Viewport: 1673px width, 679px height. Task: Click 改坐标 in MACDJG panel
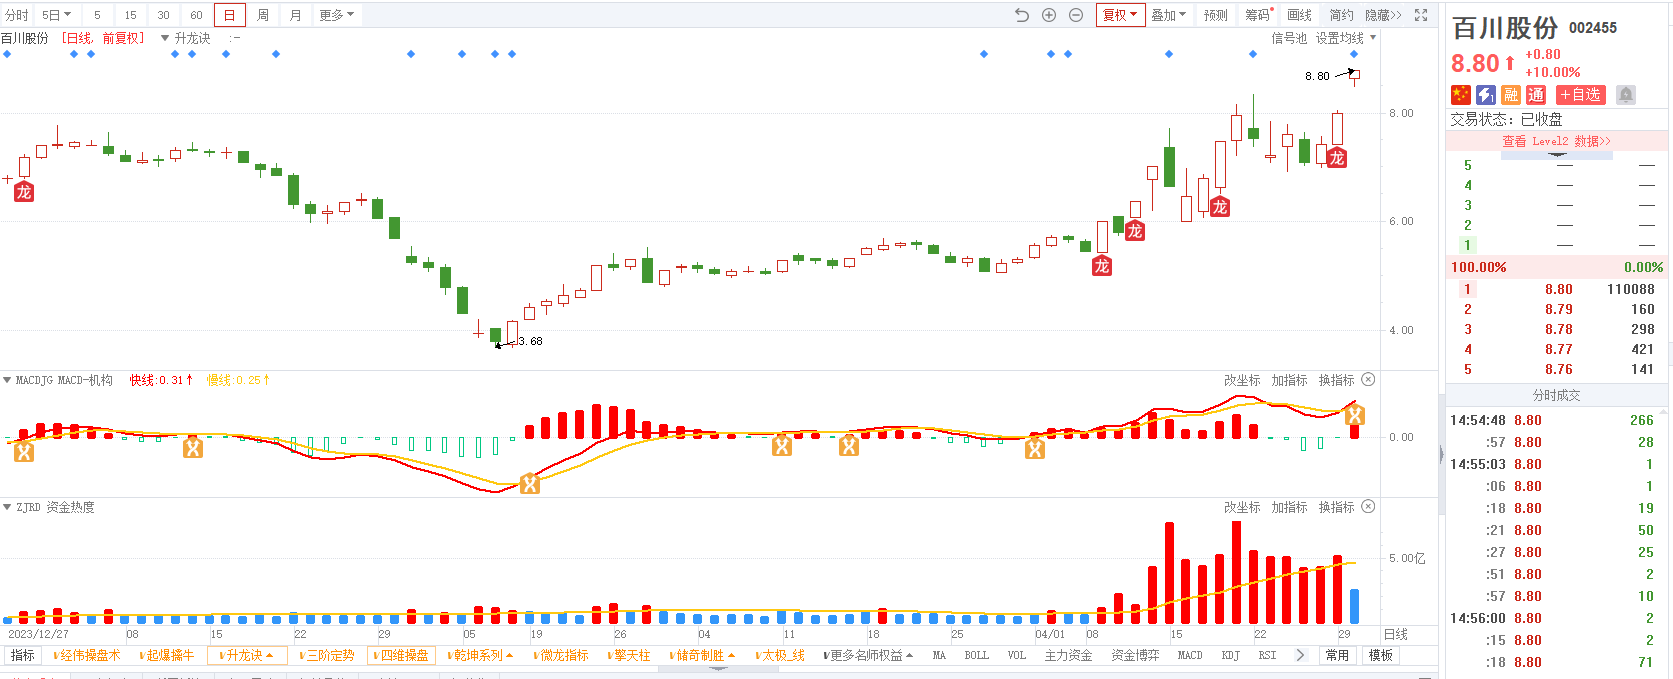[1242, 380]
